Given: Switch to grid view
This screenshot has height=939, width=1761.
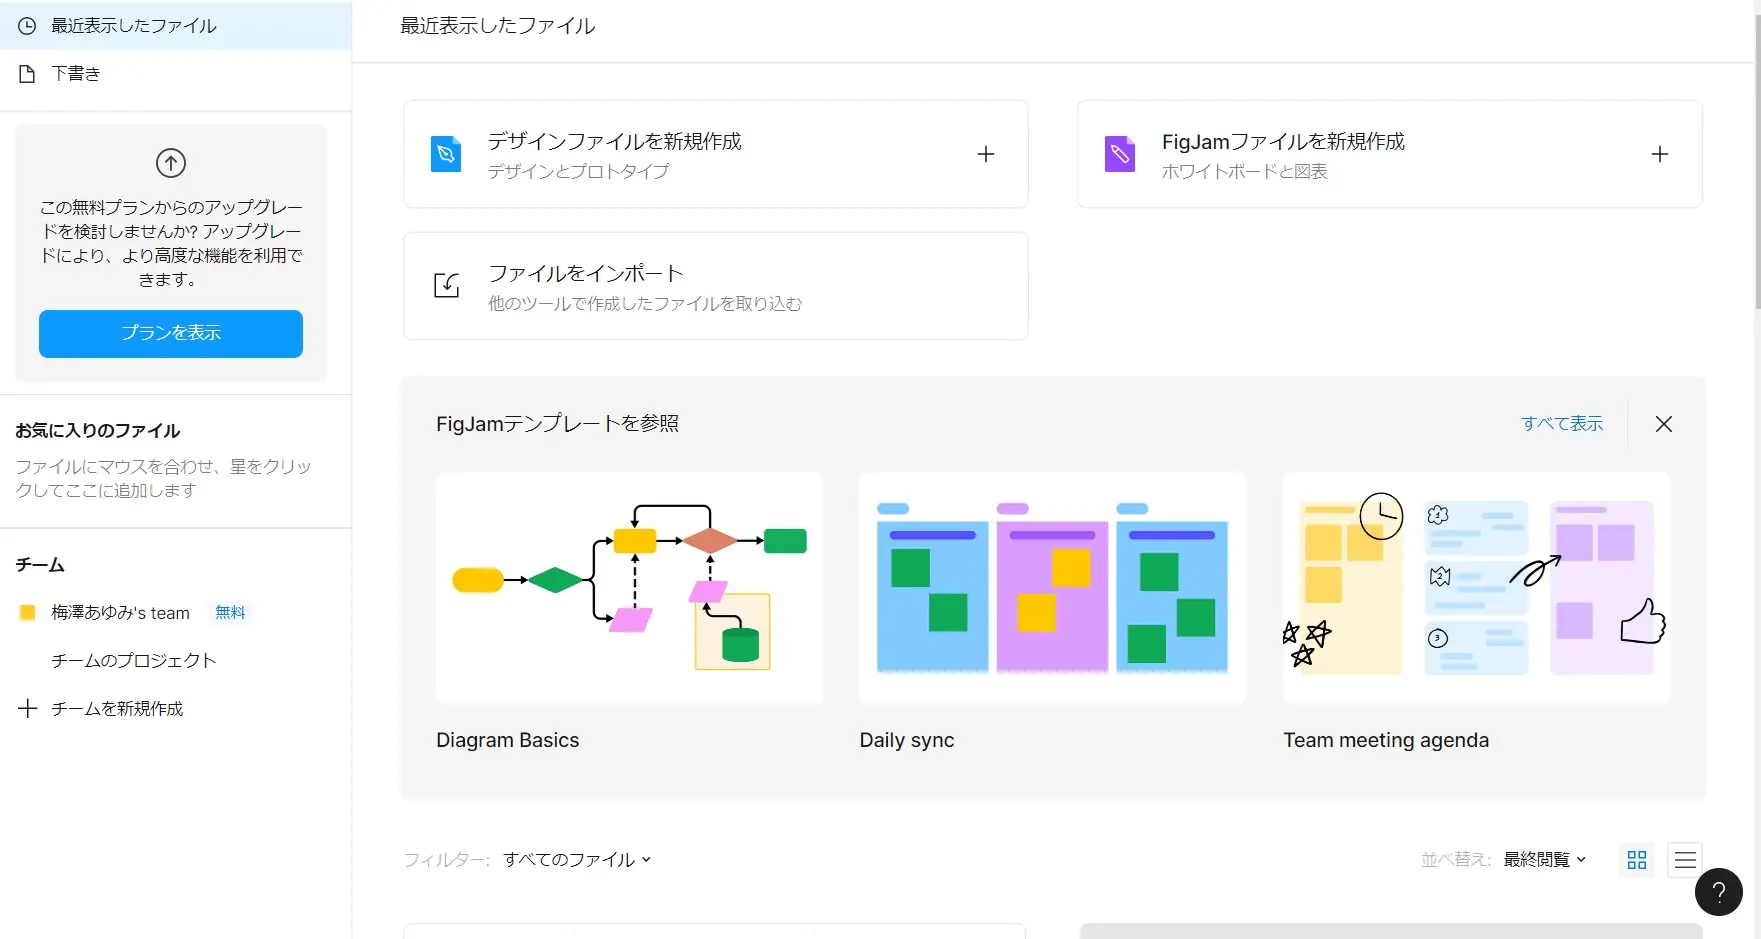Looking at the screenshot, I should point(1637,860).
